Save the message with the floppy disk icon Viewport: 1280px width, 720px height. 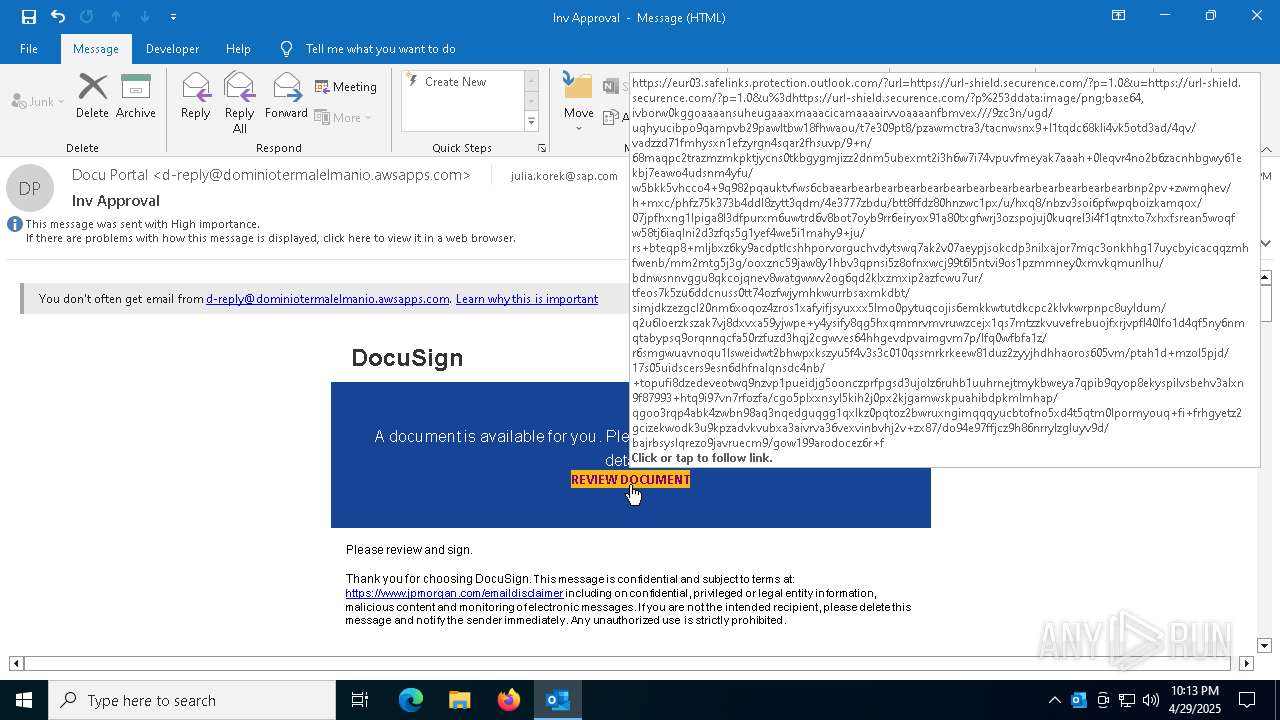[x=29, y=17]
